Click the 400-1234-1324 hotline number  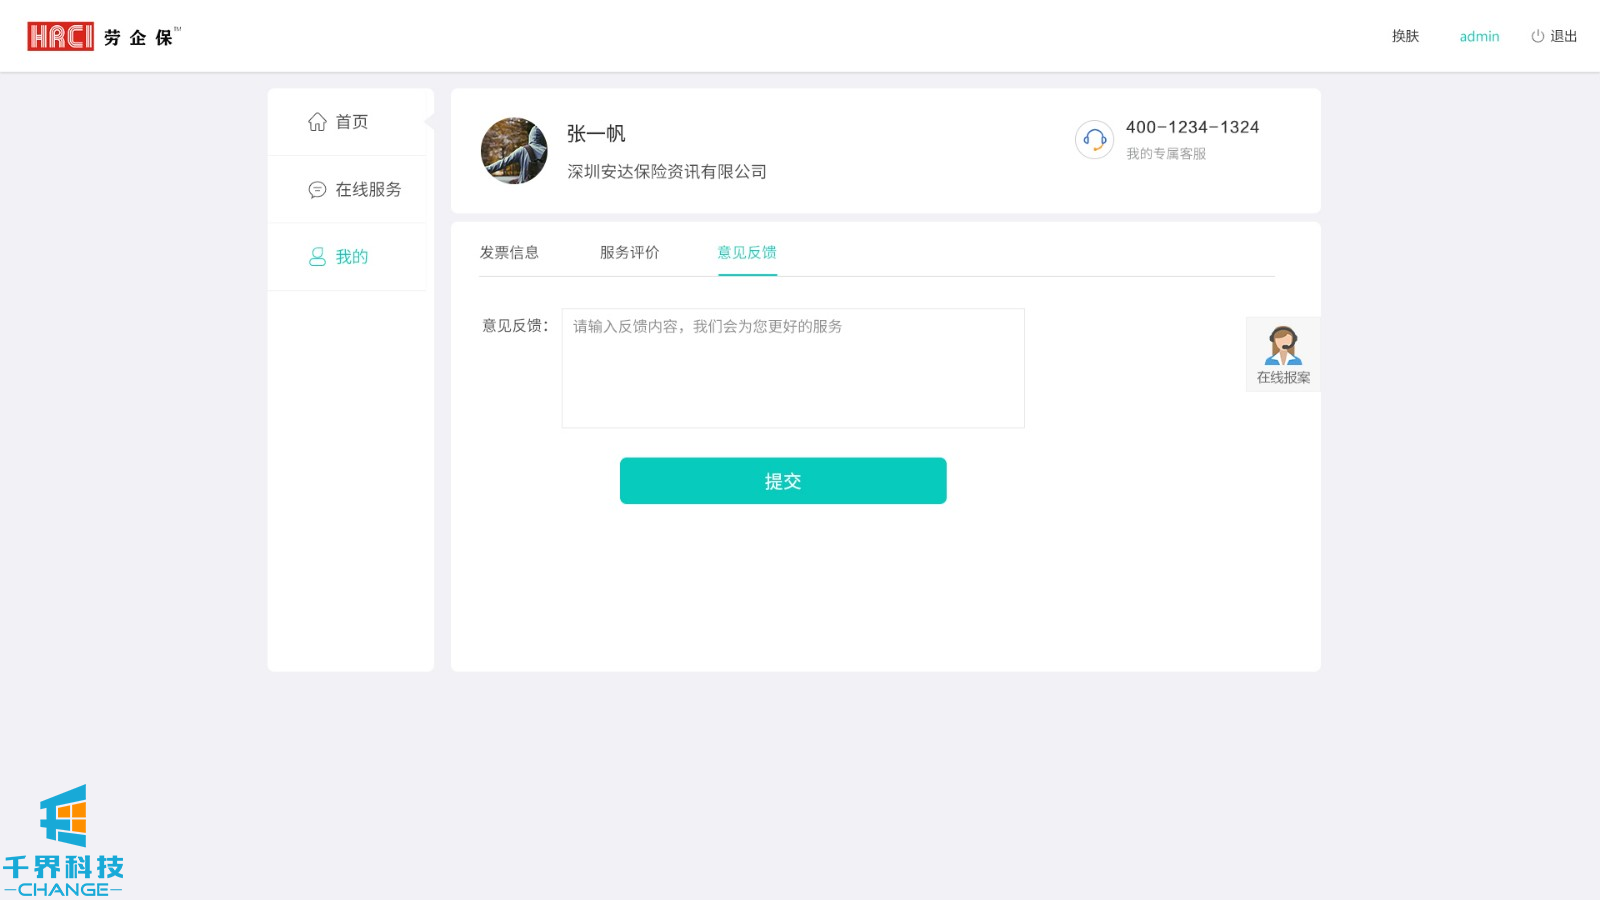point(1192,127)
